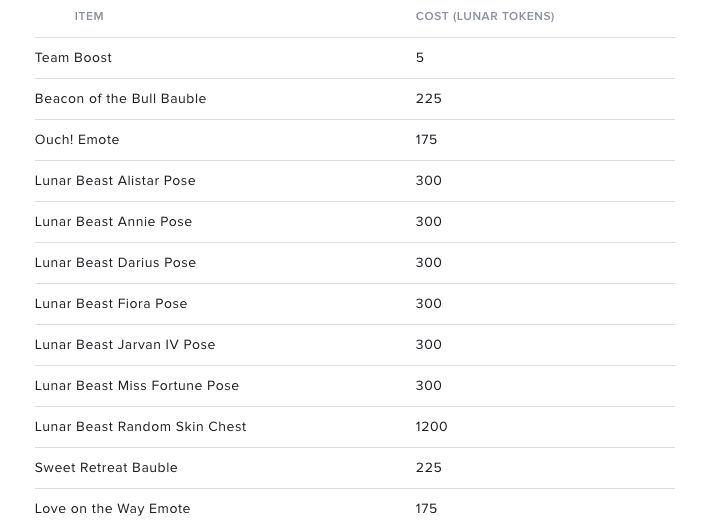Click Lunar Beast Darius Pose entry
Screen dimensions: 726x524
(115, 262)
